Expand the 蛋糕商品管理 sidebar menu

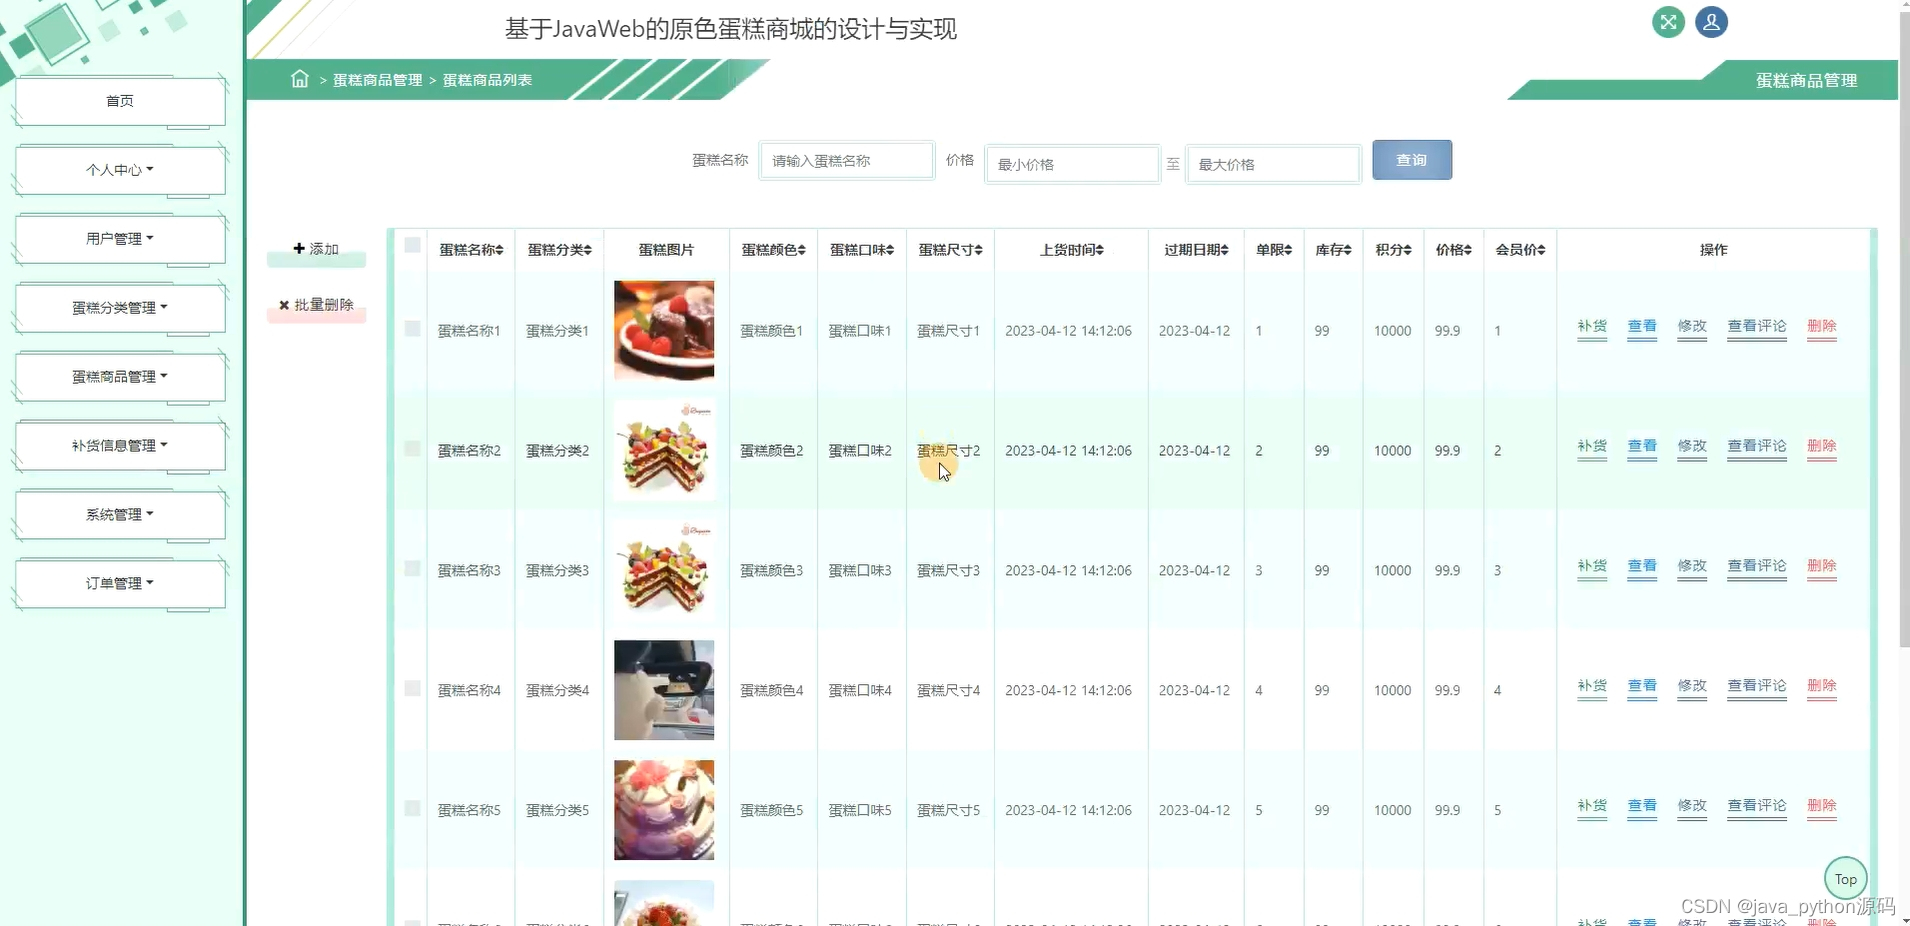(120, 377)
